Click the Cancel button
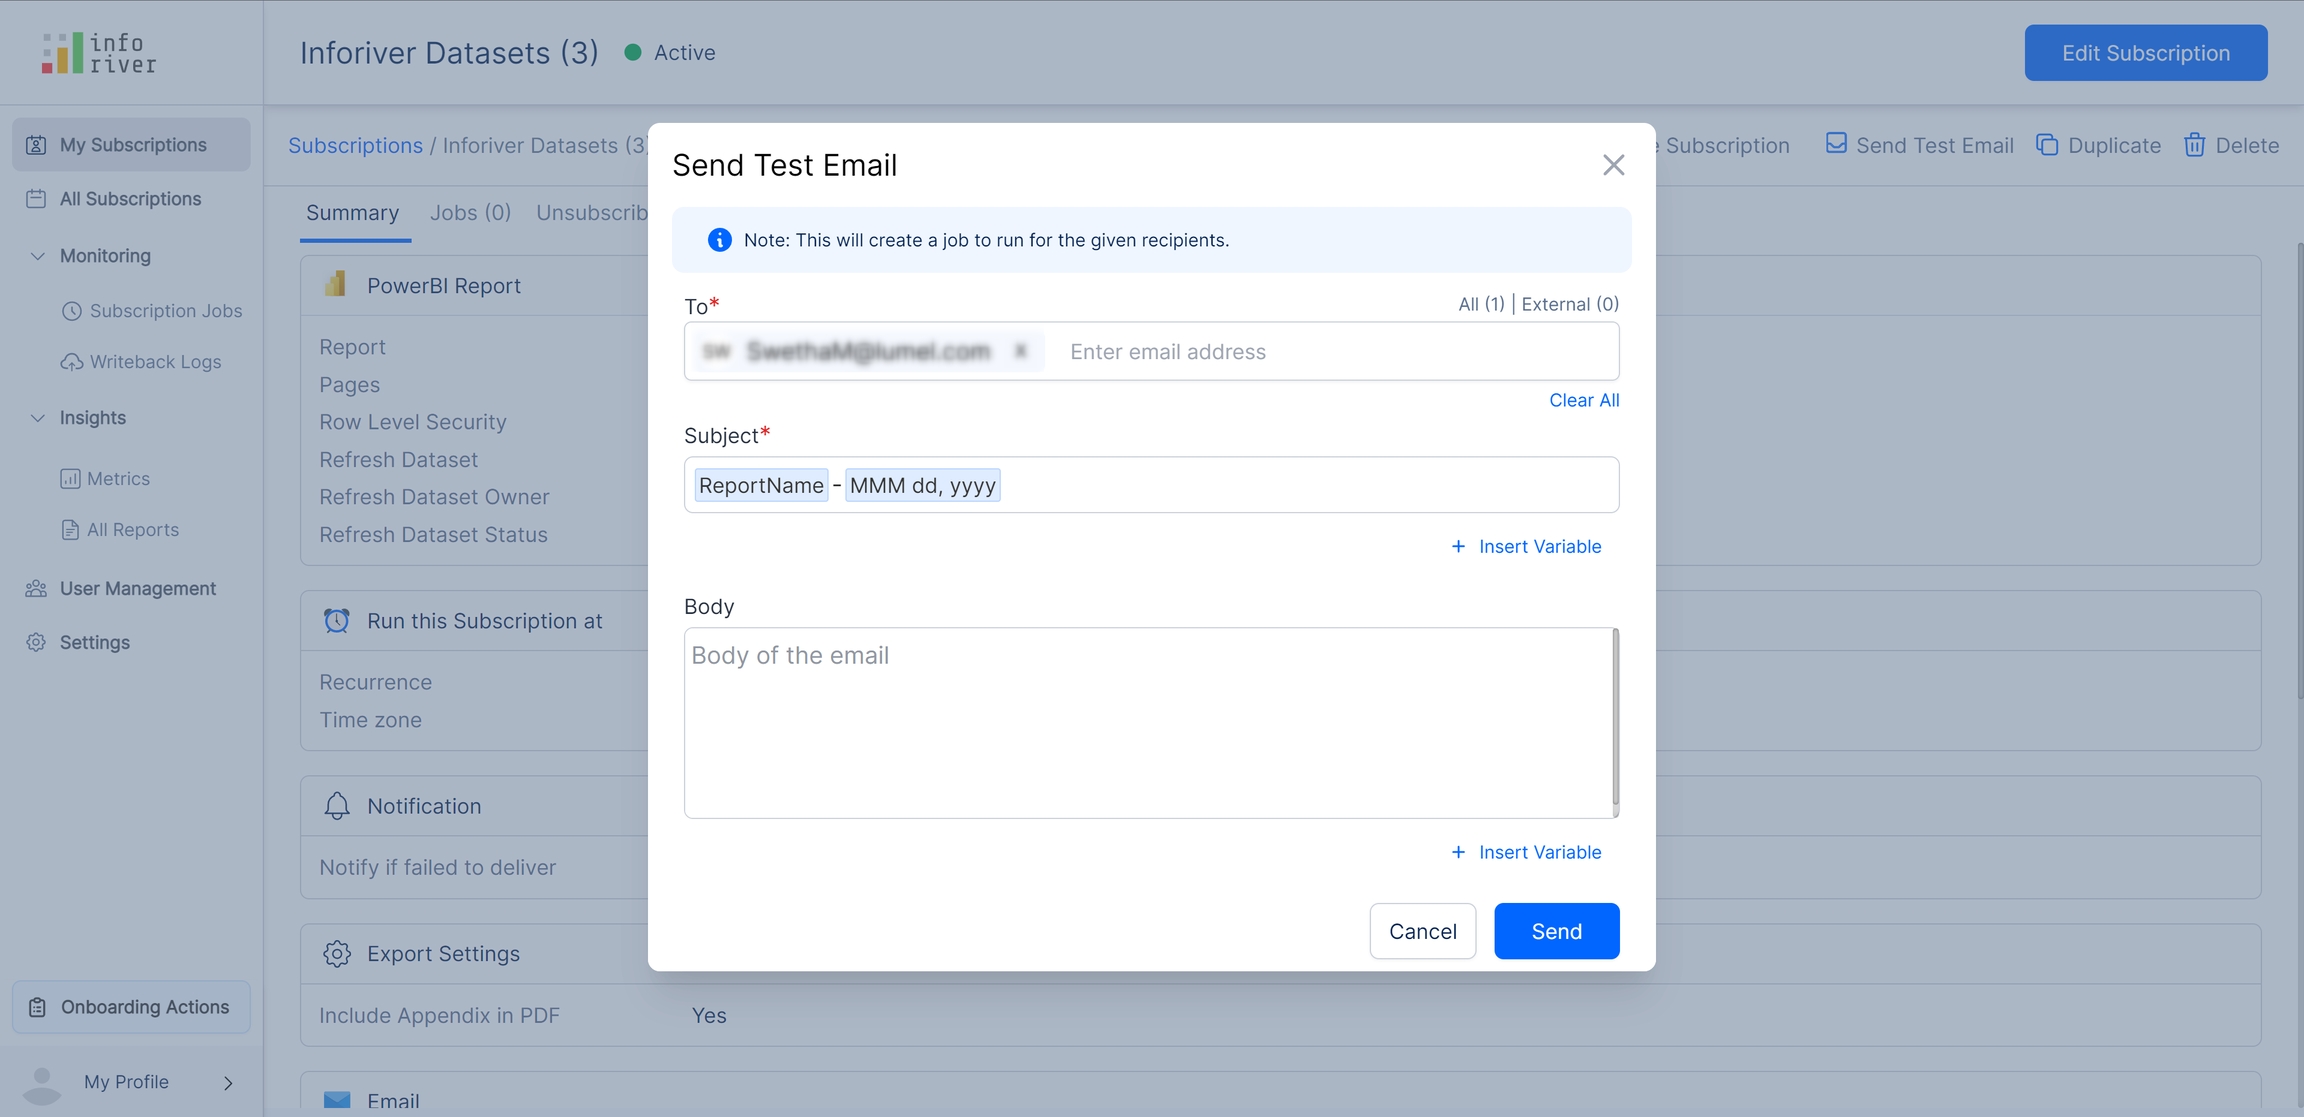This screenshot has height=1117, width=2304. tap(1422, 931)
